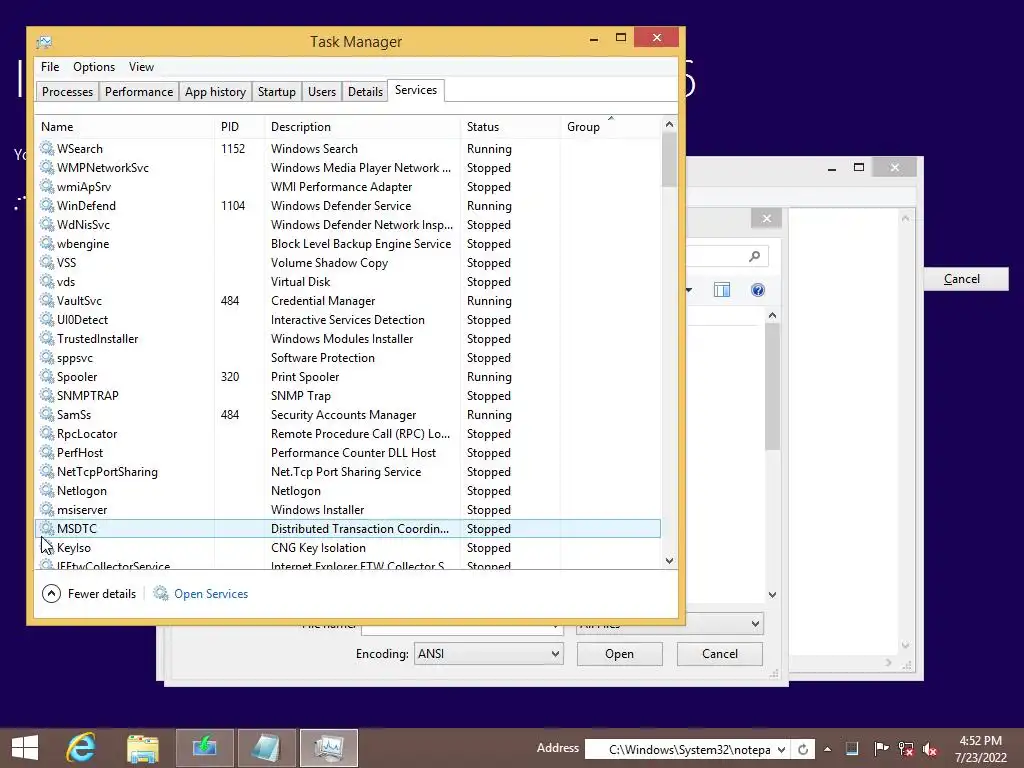
Task: Sort services by Name column header
Action: click(124, 127)
